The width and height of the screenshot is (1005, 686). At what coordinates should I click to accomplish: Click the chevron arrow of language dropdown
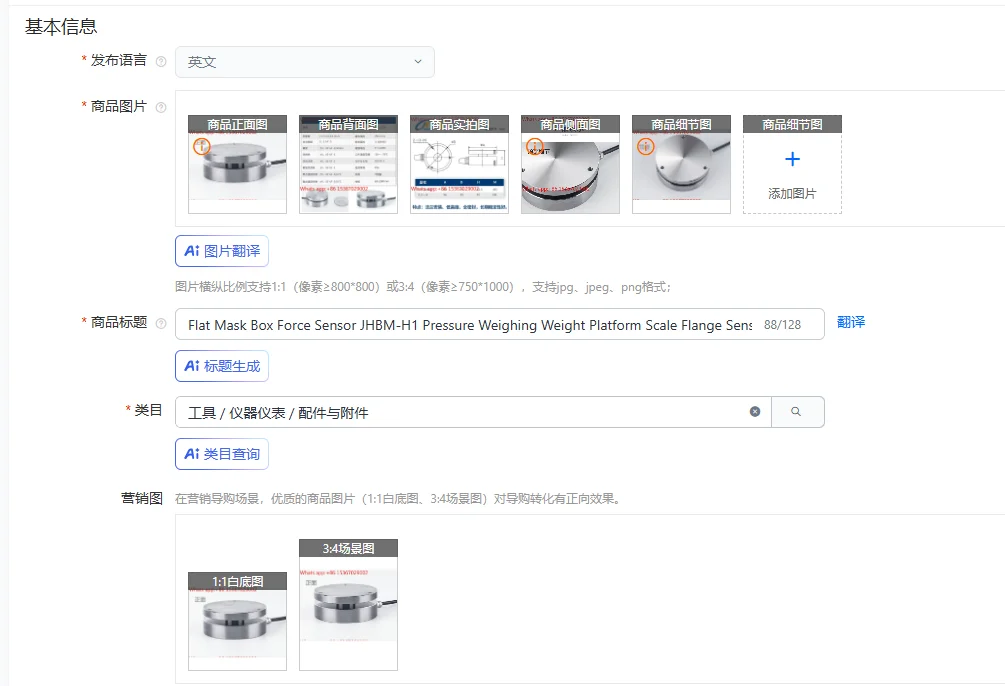pyautogui.click(x=418, y=62)
